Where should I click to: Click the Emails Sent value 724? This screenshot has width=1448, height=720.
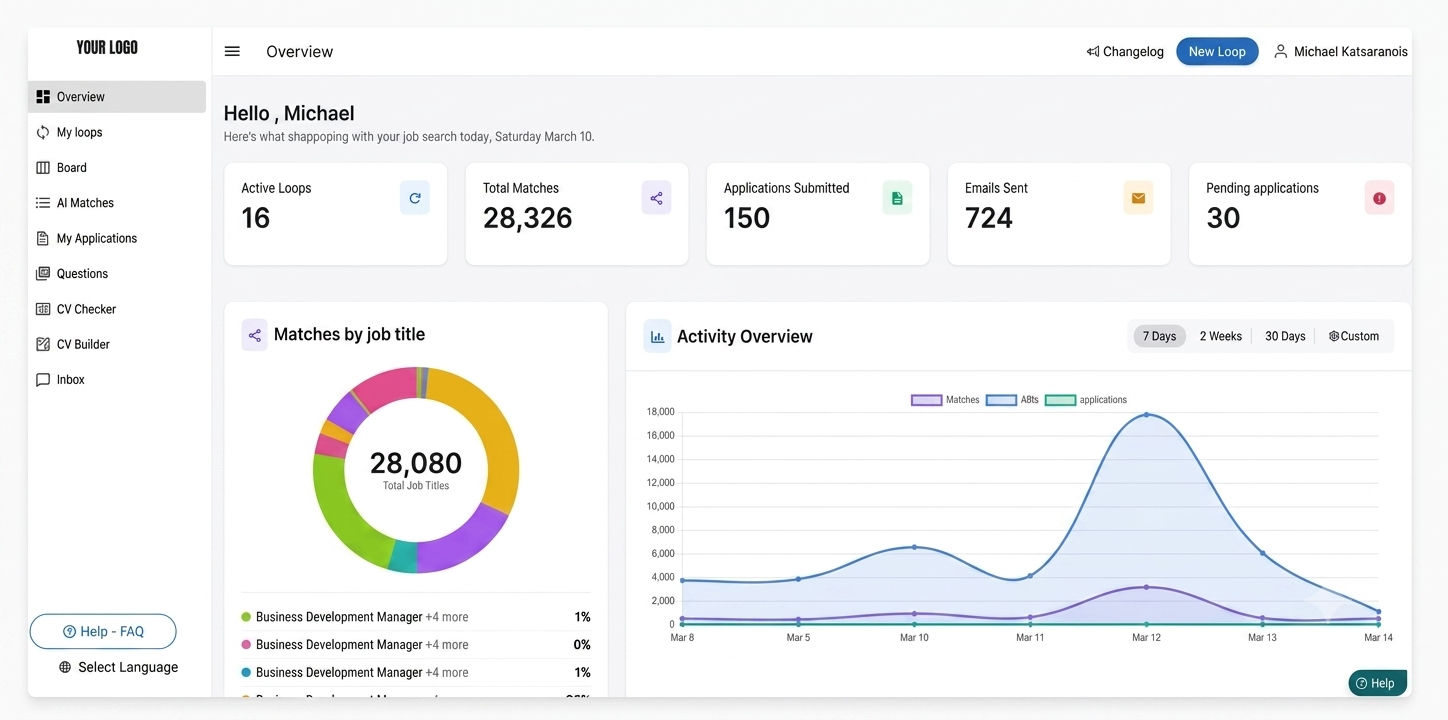coord(989,218)
